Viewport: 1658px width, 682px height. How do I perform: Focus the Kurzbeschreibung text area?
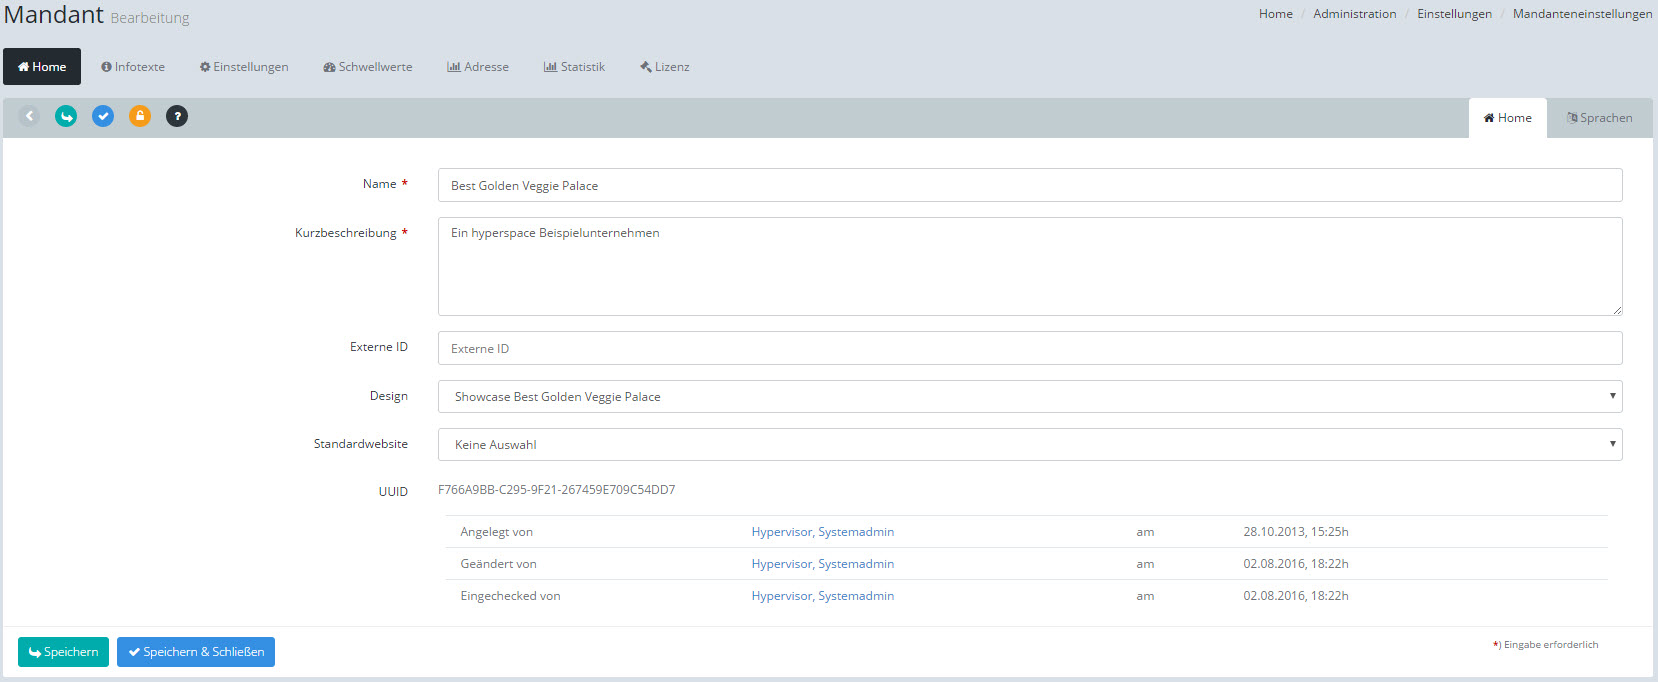1029,266
